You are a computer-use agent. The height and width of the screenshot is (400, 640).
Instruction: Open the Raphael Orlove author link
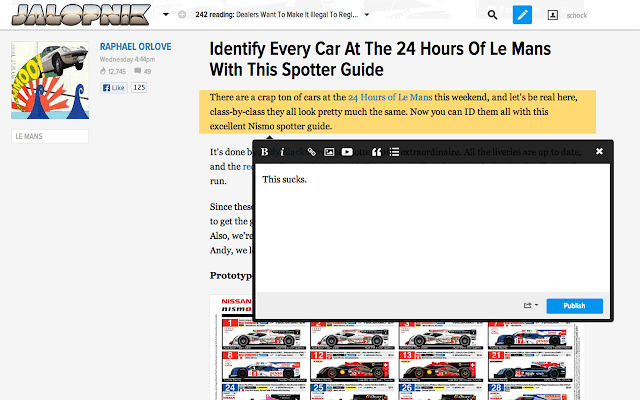click(135, 46)
